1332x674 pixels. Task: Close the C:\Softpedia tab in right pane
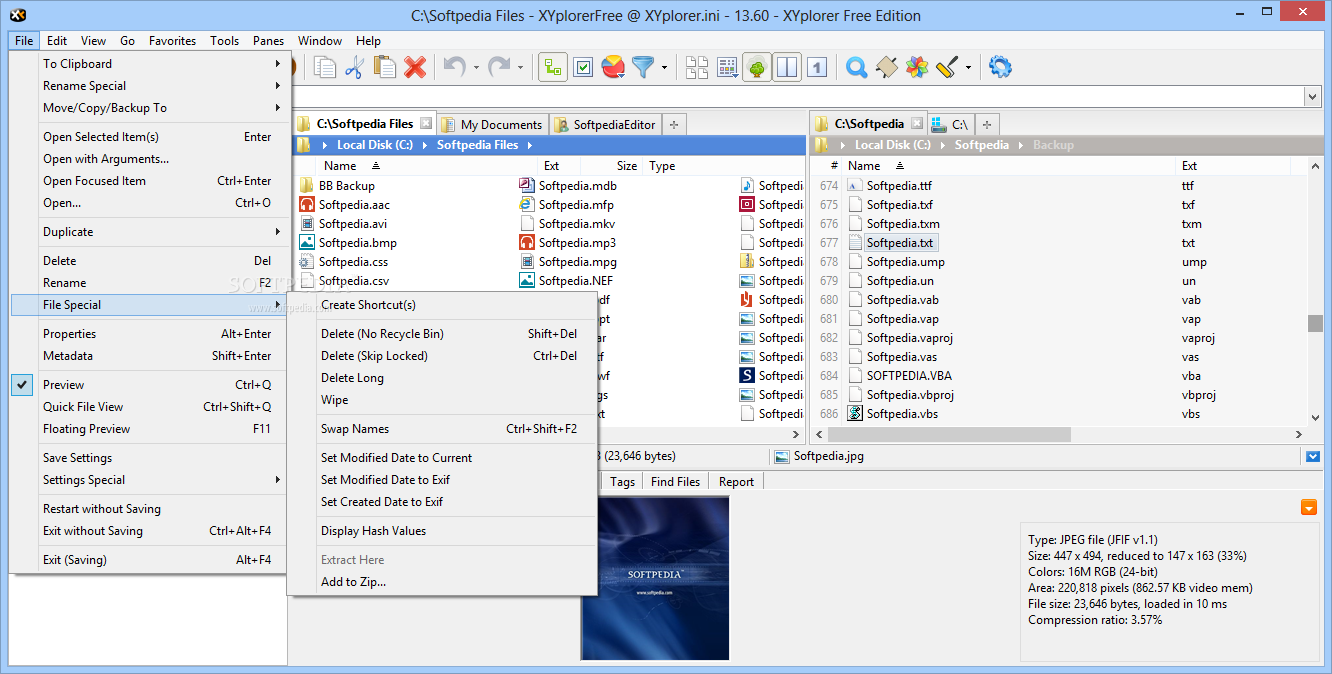(x=916, y=124)
